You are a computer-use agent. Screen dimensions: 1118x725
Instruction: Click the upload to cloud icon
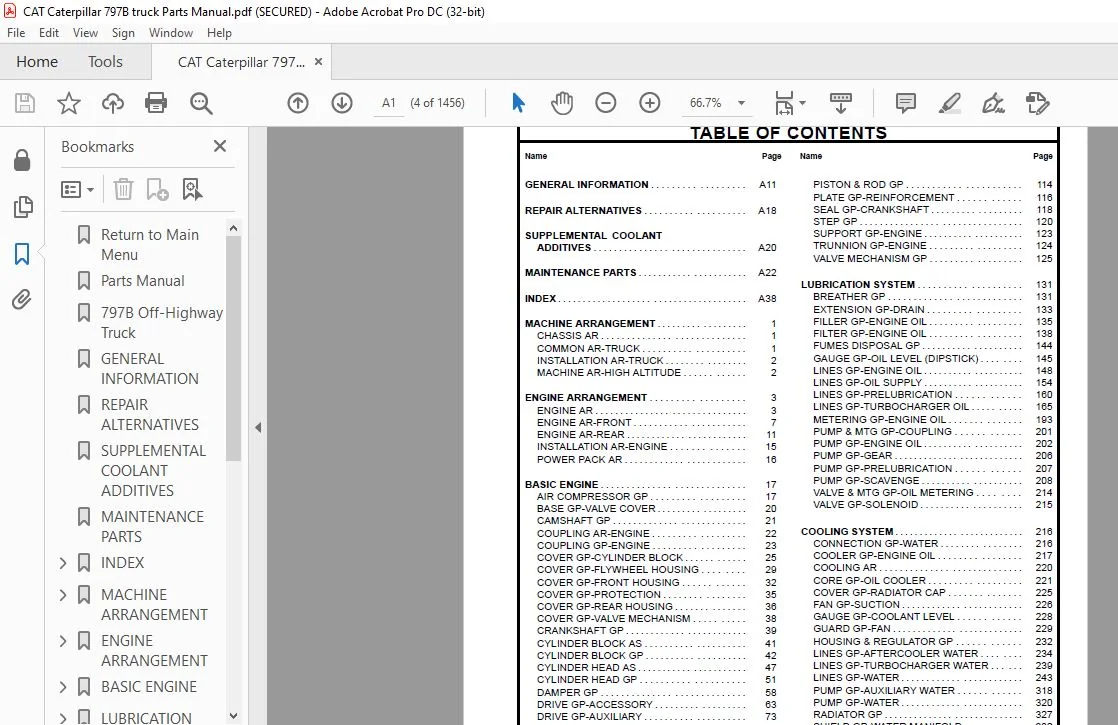tap(113, 103)
